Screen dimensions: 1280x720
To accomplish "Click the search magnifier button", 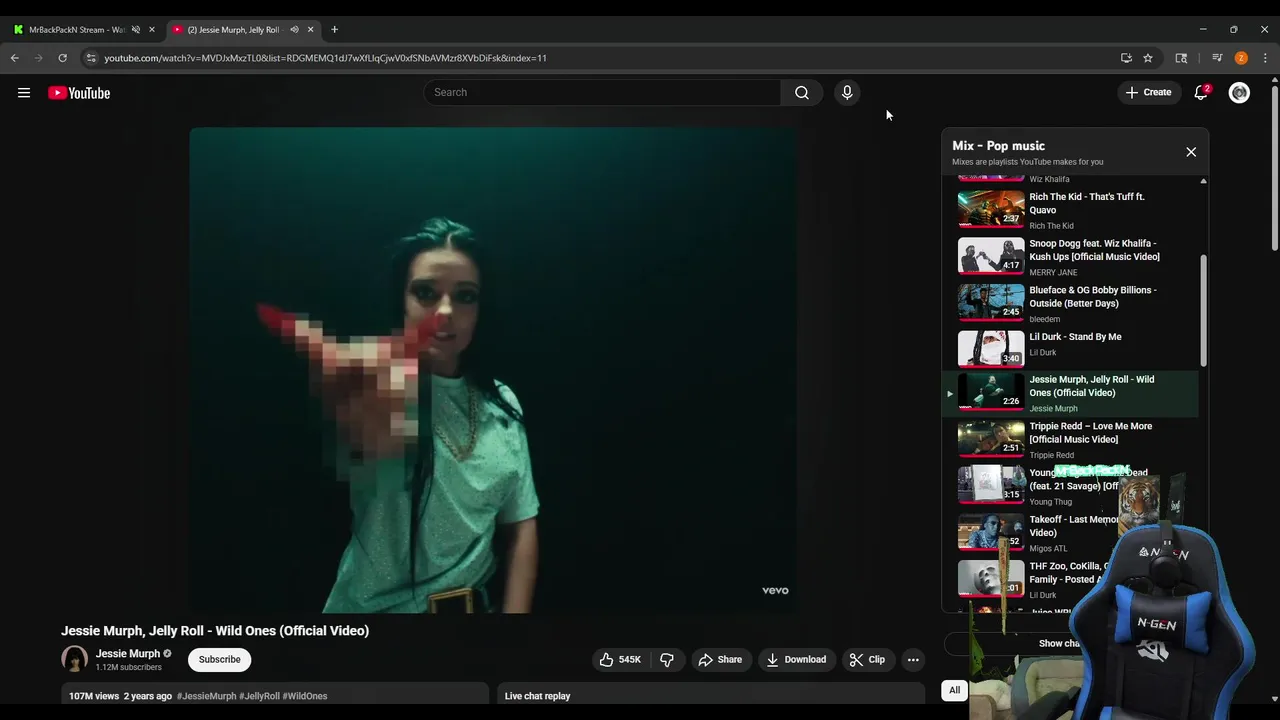I will coord(802,93).
